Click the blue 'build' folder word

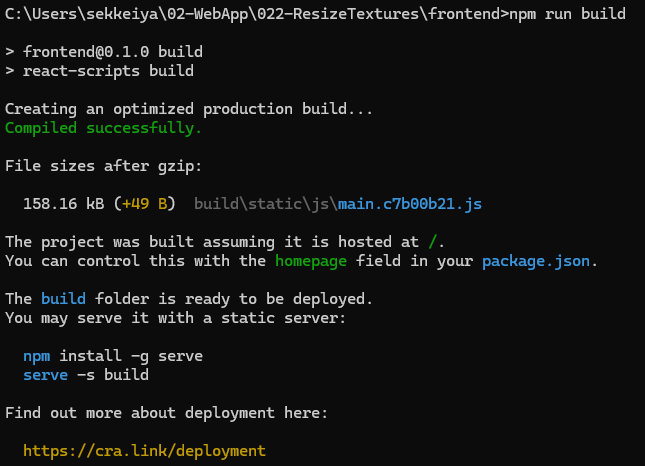(65, 298)
